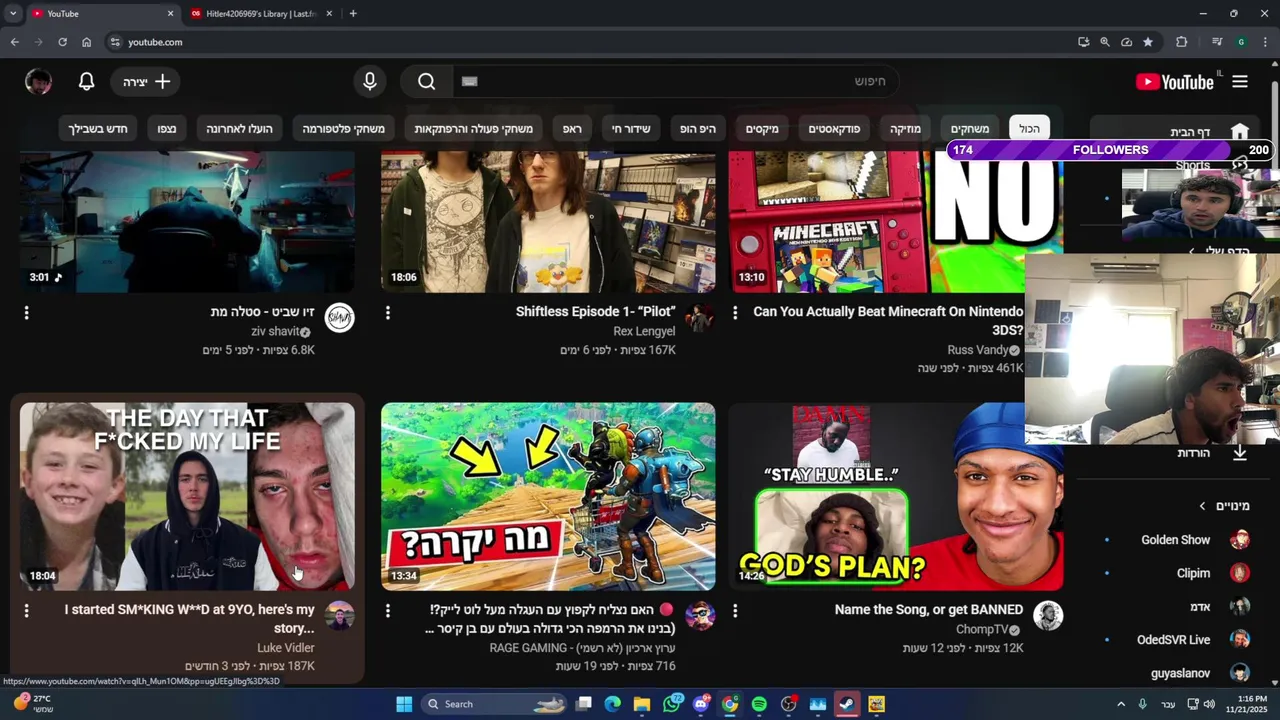The height and width of the screenshot is (720, 1280).
Task: Open Chrome's three-dot menu
Action: click(1265, 42)
